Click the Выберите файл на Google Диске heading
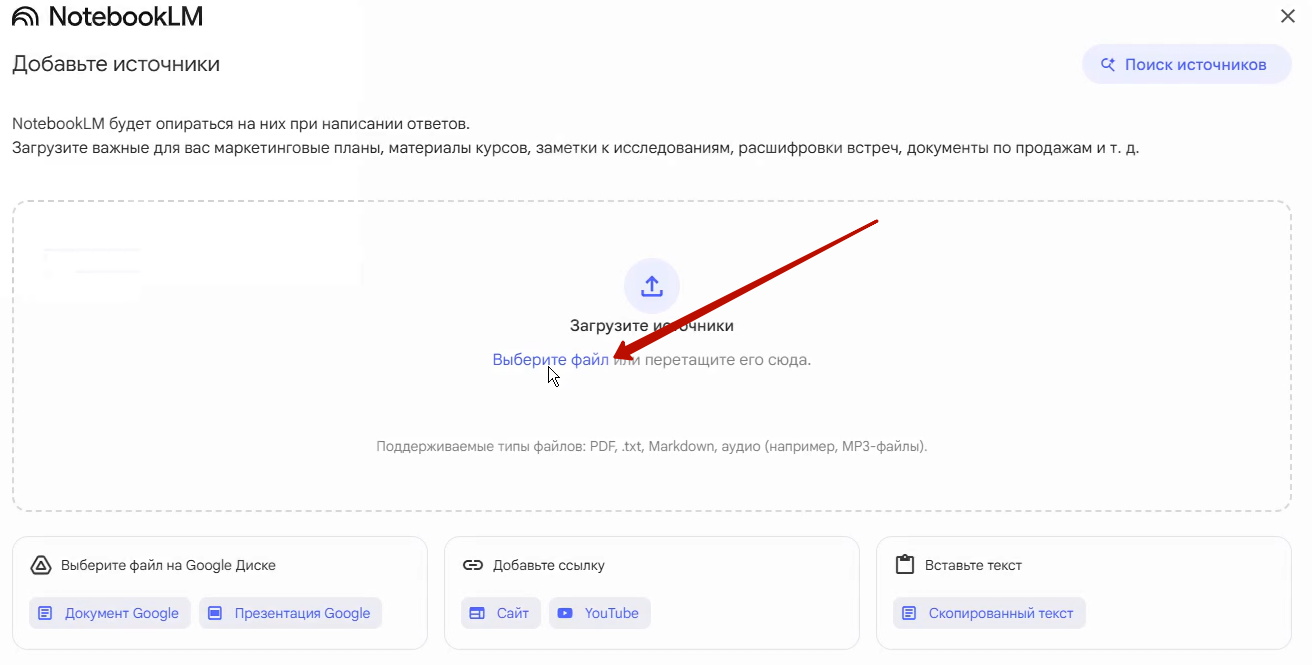 click(168, 565)
